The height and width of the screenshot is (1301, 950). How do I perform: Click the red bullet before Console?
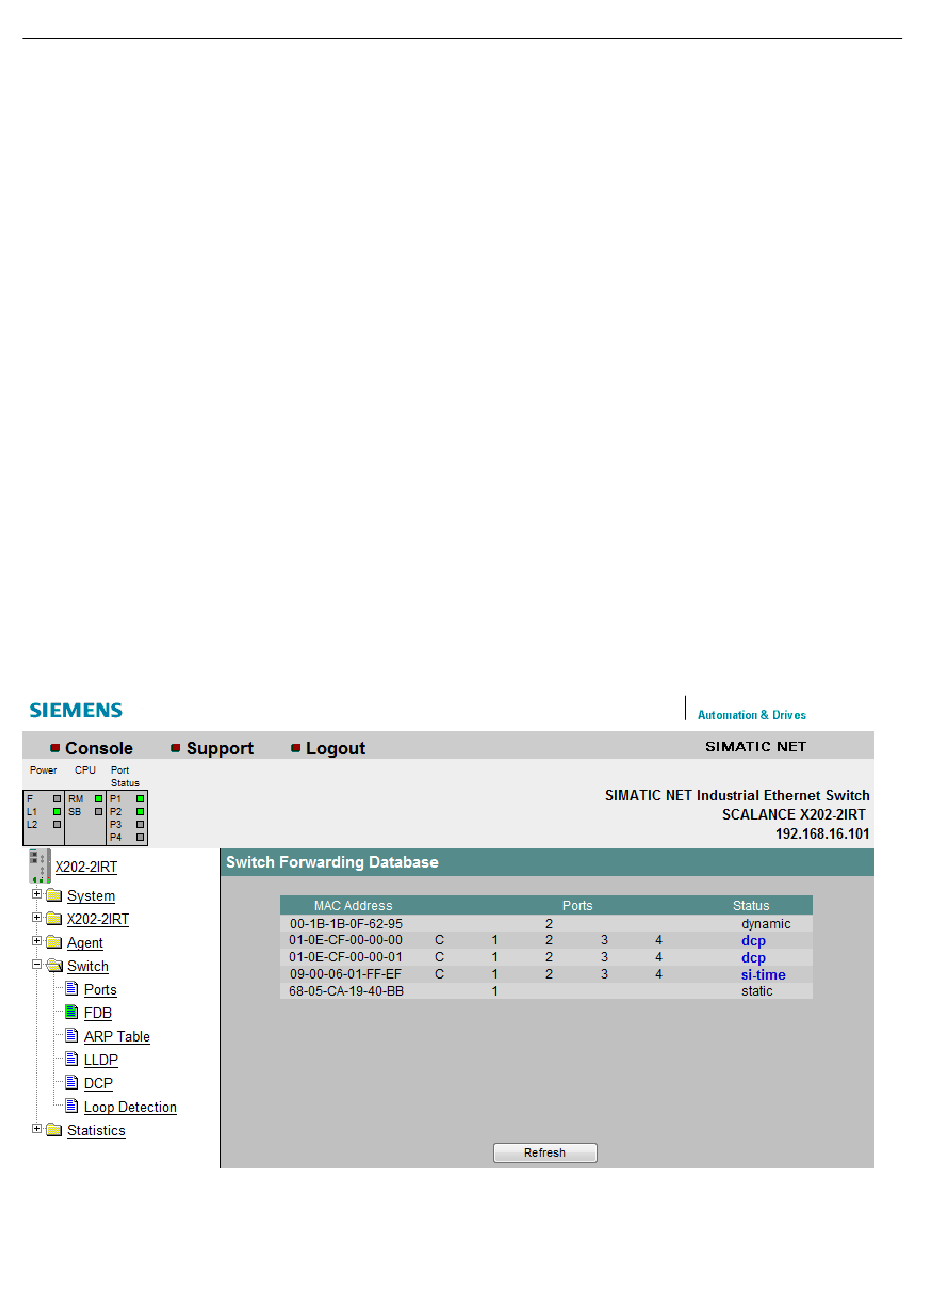point(55,748)
